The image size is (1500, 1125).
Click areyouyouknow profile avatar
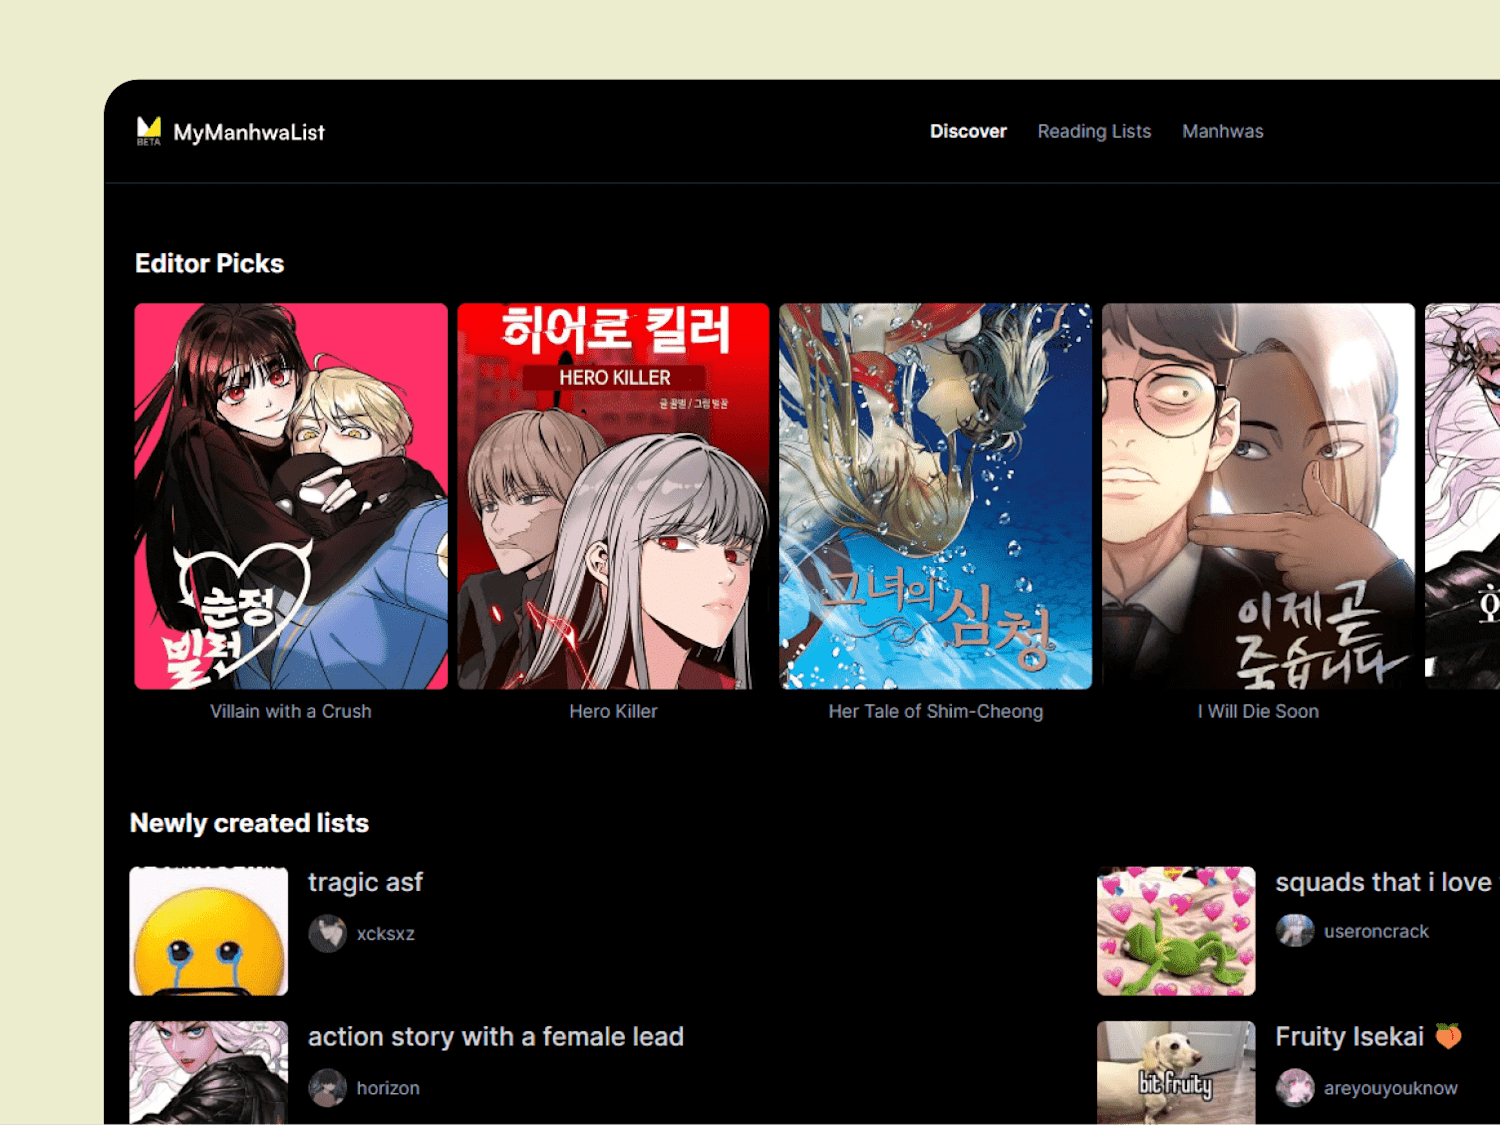pos(1295,1088)
